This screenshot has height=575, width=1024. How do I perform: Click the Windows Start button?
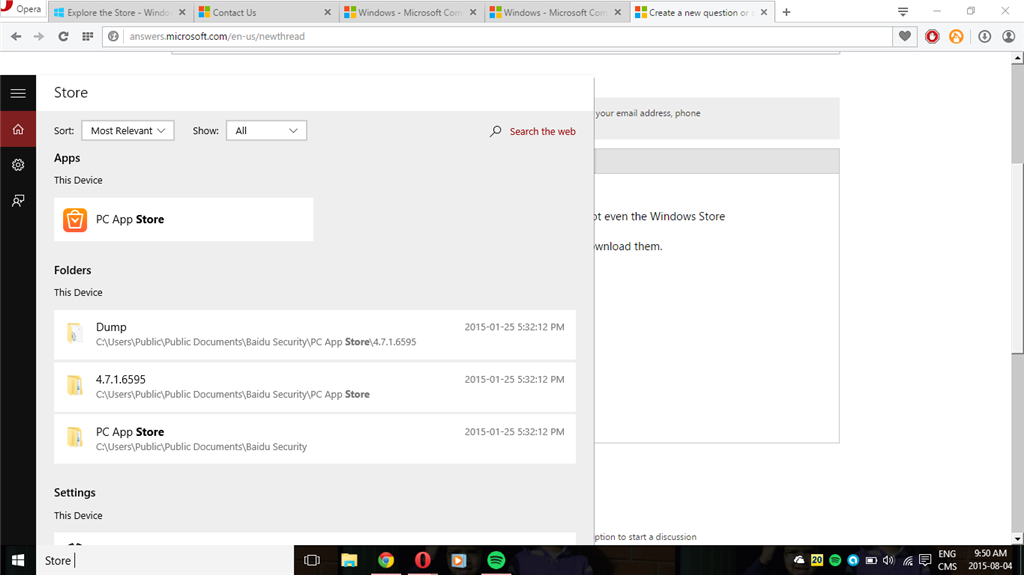click(x=18, y=560)
